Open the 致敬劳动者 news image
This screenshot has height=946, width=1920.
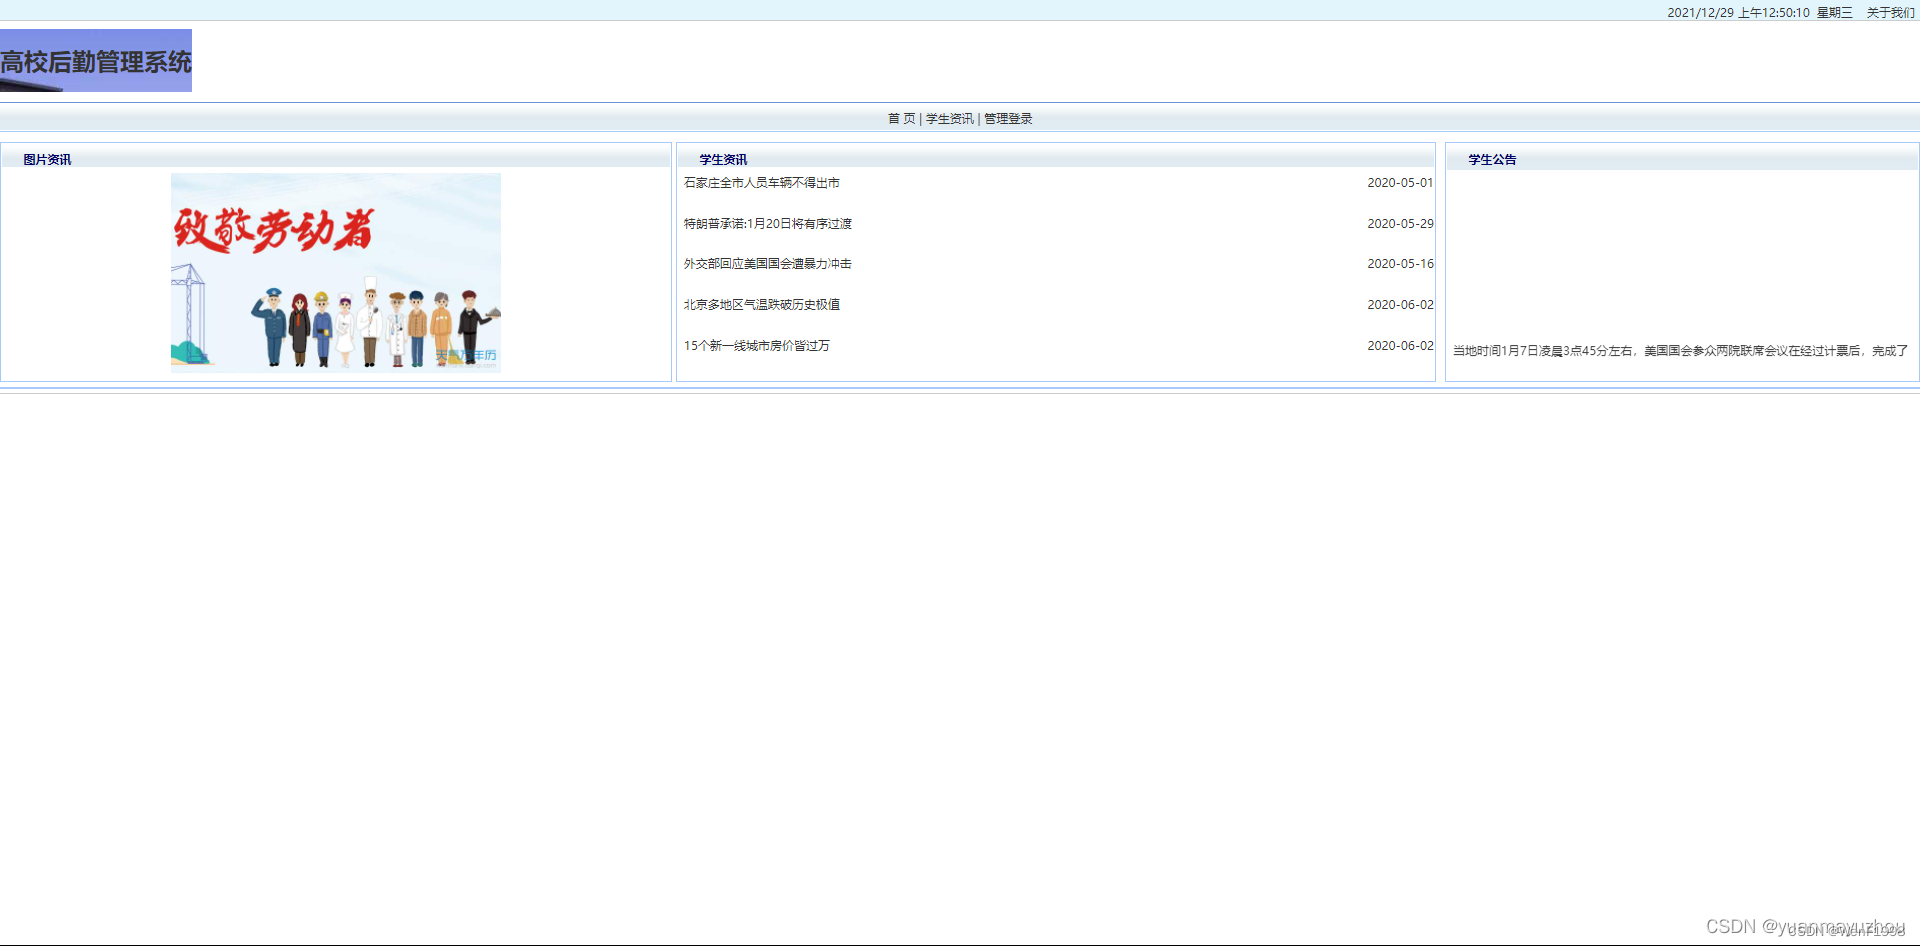tap(336, 273)
